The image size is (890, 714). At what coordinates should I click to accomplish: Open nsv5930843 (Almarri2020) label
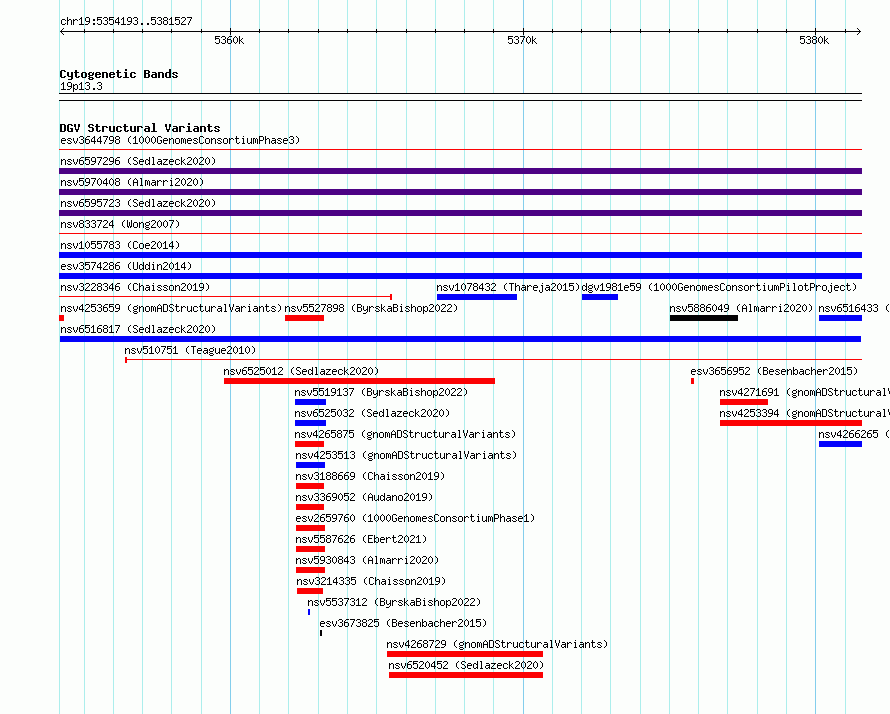pos(367,560)
